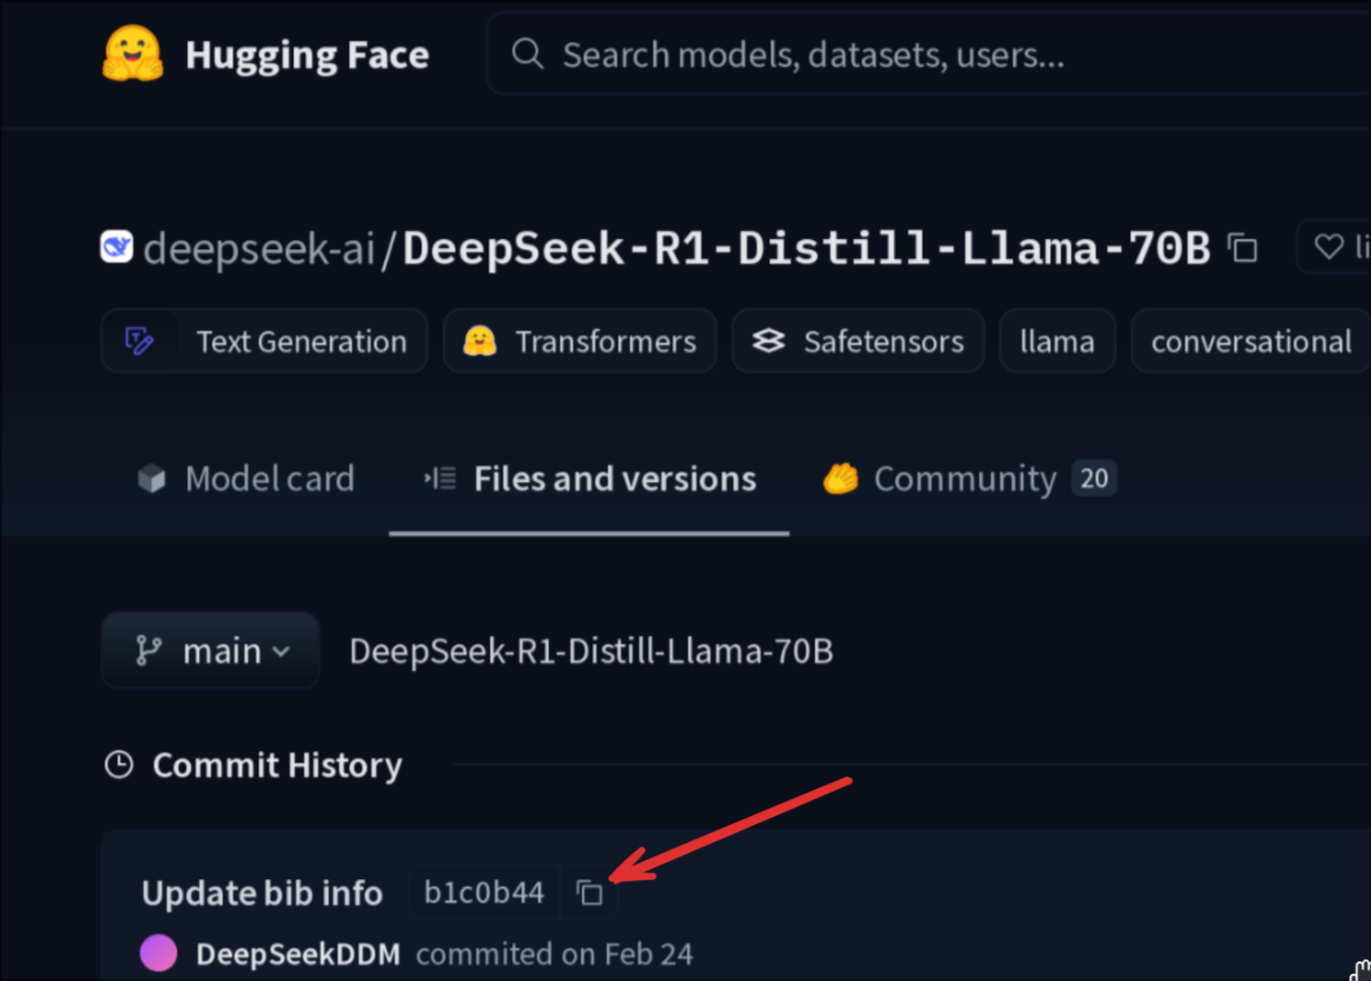Viewport: 1371px width, 981px height.
Task: Select the llama tag
Action: [x=1057, y=341]
